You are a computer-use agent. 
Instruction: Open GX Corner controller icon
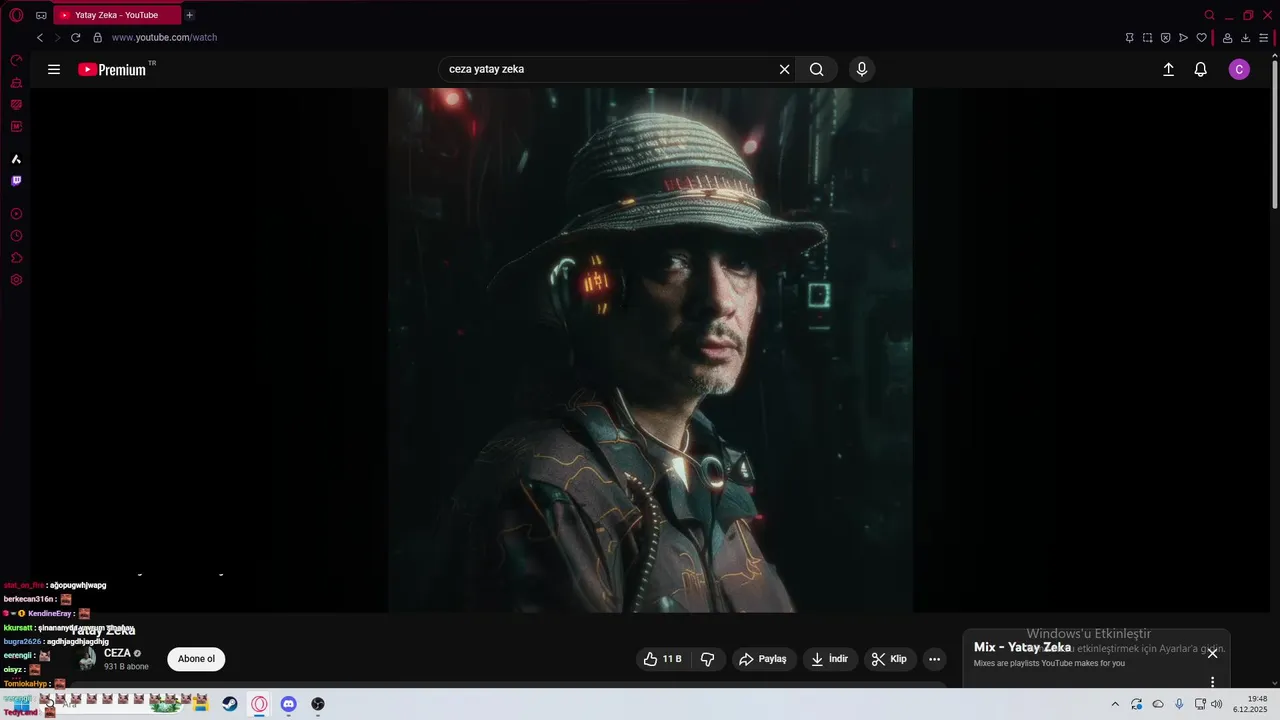click(x=41, y=15)
